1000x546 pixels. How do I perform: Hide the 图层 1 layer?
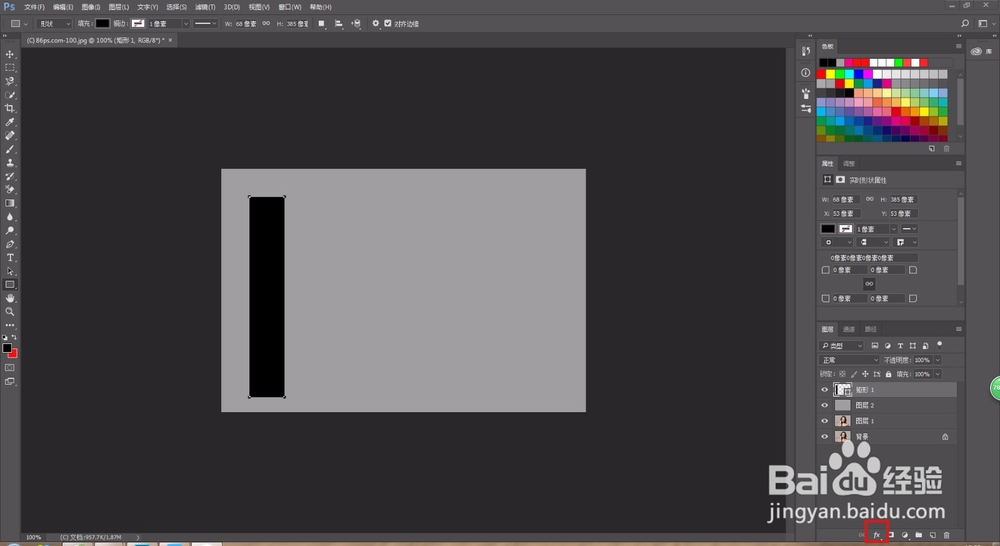825,421
